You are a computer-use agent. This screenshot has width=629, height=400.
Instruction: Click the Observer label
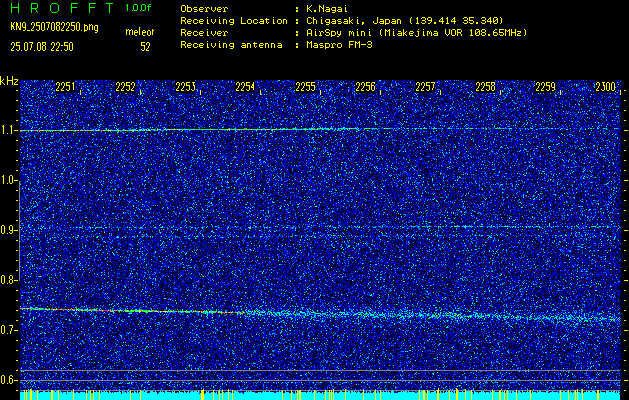pyautogui.click(x=204, y=8)
